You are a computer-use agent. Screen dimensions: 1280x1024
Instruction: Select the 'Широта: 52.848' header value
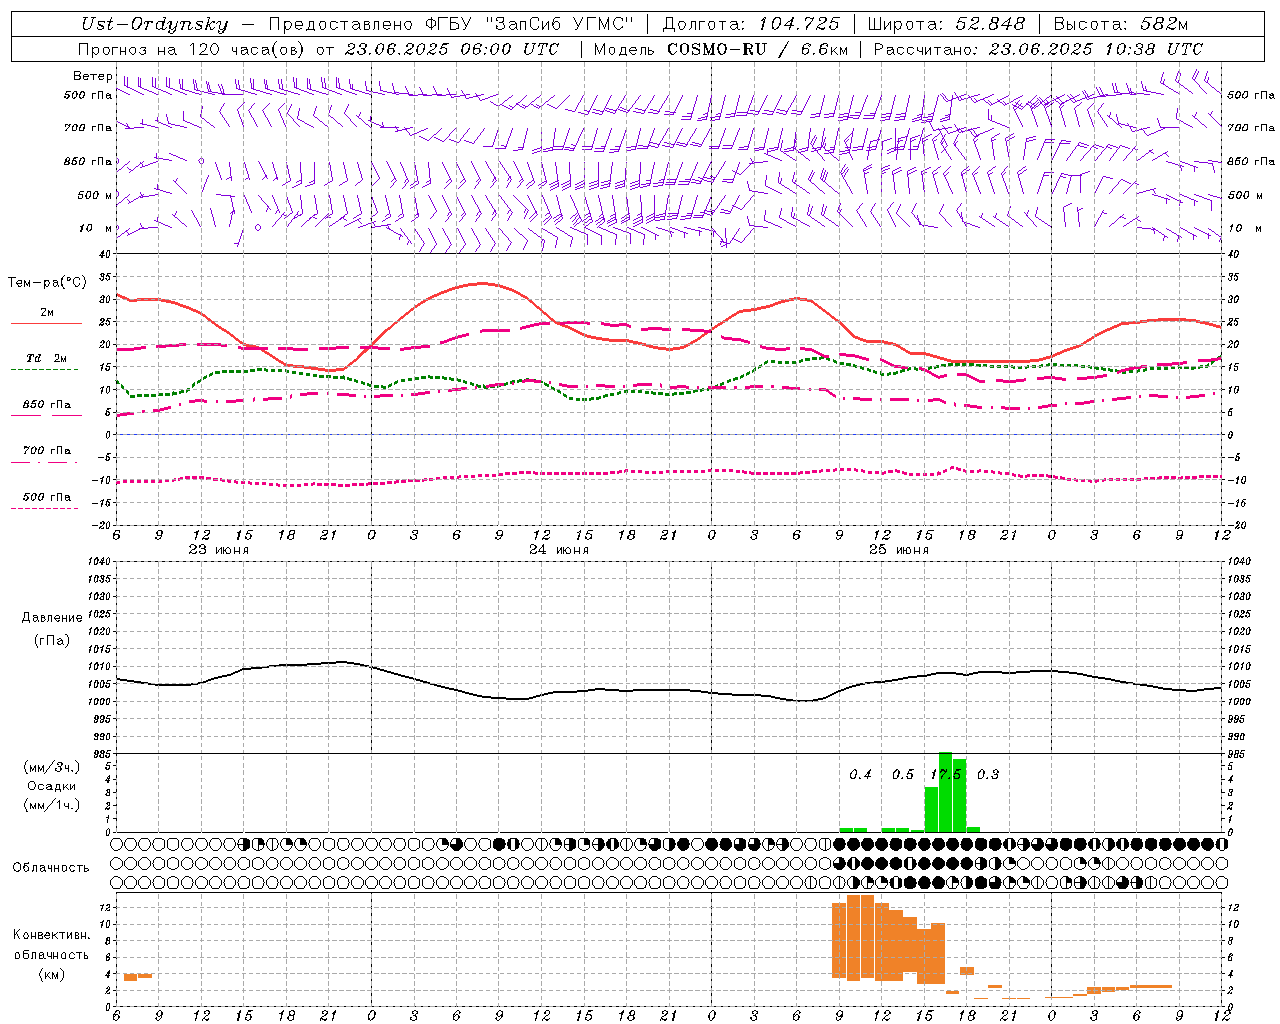(945, 25)
